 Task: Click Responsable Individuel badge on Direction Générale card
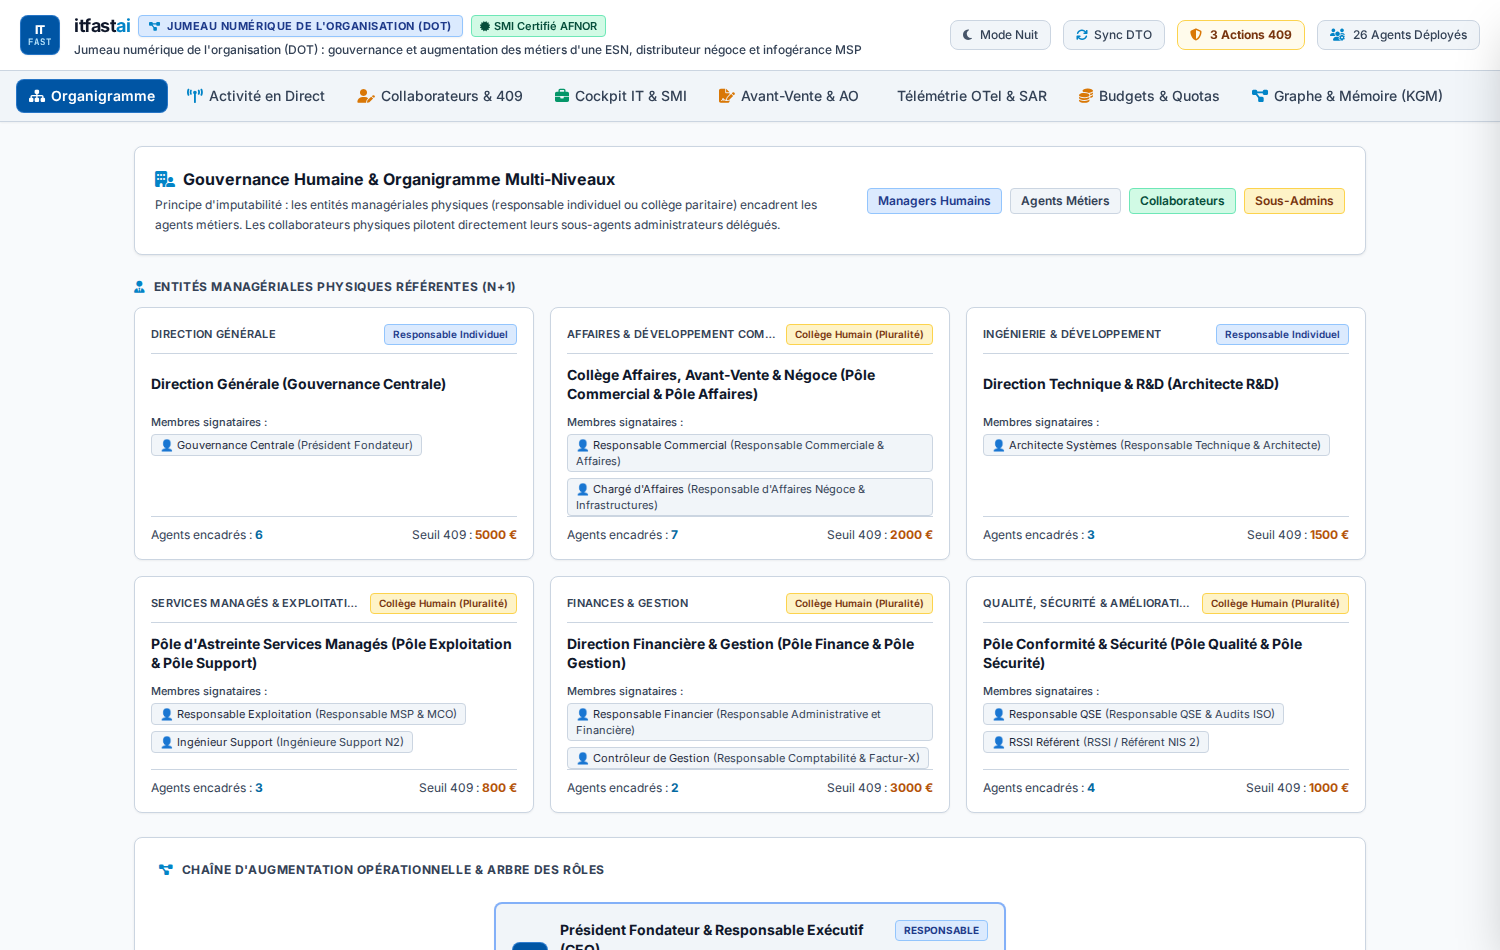pyautogui.click(x=450, y=335)
